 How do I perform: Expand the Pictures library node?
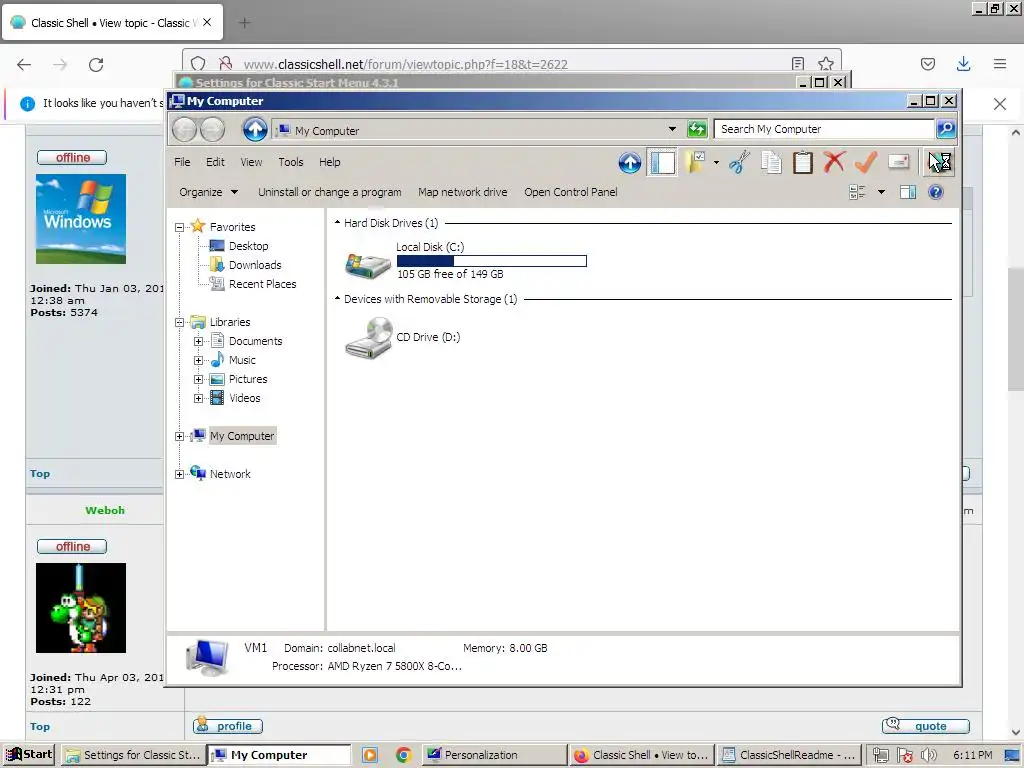click(199, 379)
